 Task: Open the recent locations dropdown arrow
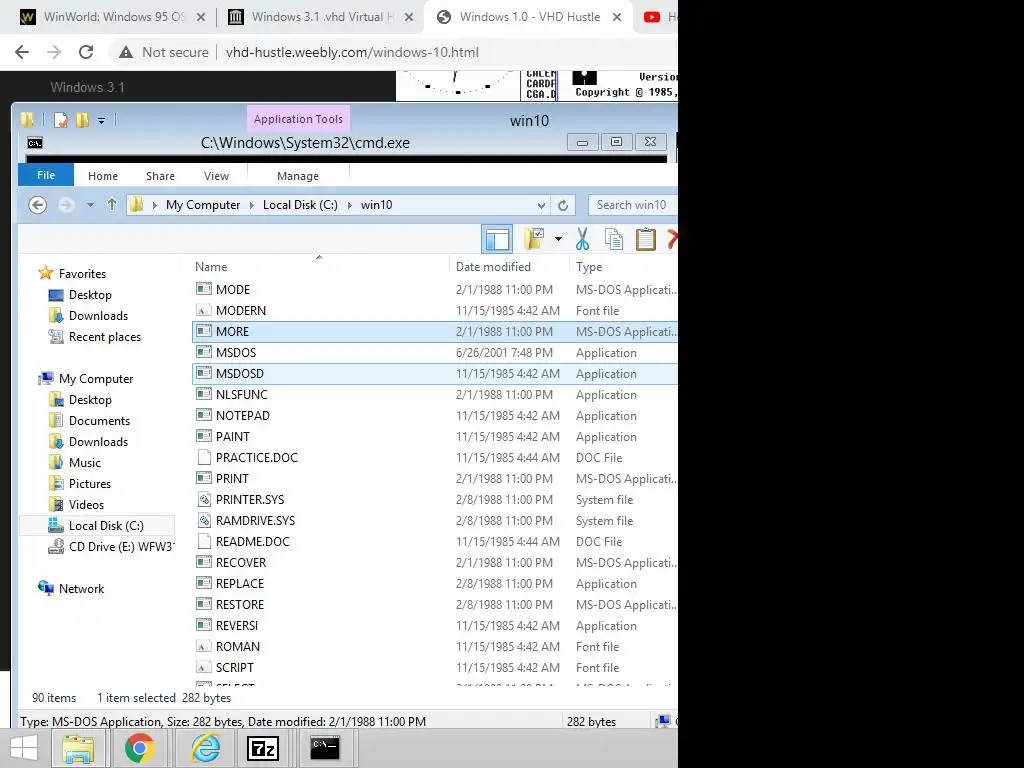point(90,205)
